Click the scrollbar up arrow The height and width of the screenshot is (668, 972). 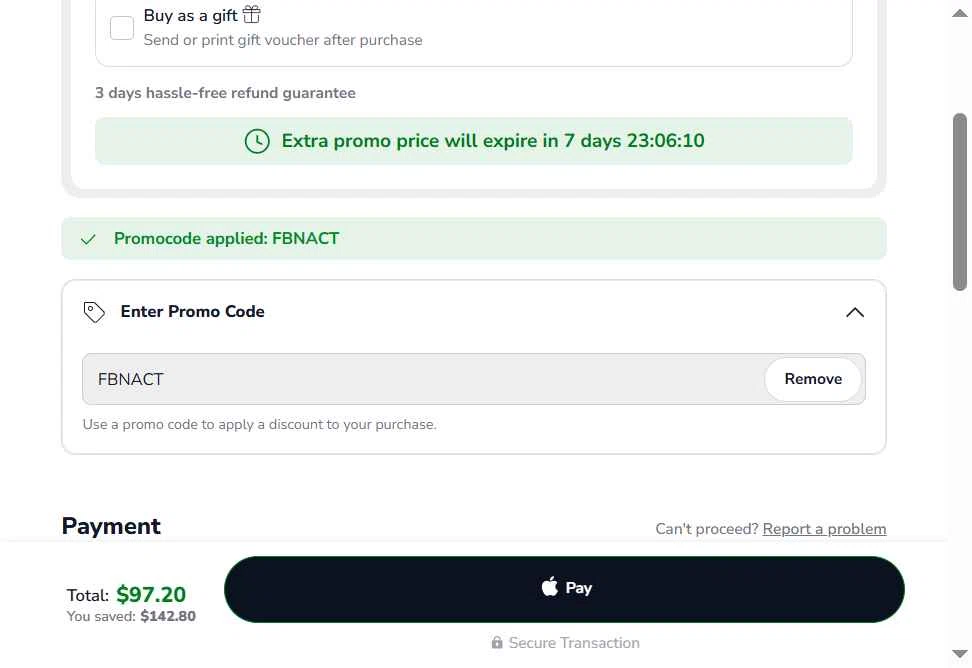[960, 14]
